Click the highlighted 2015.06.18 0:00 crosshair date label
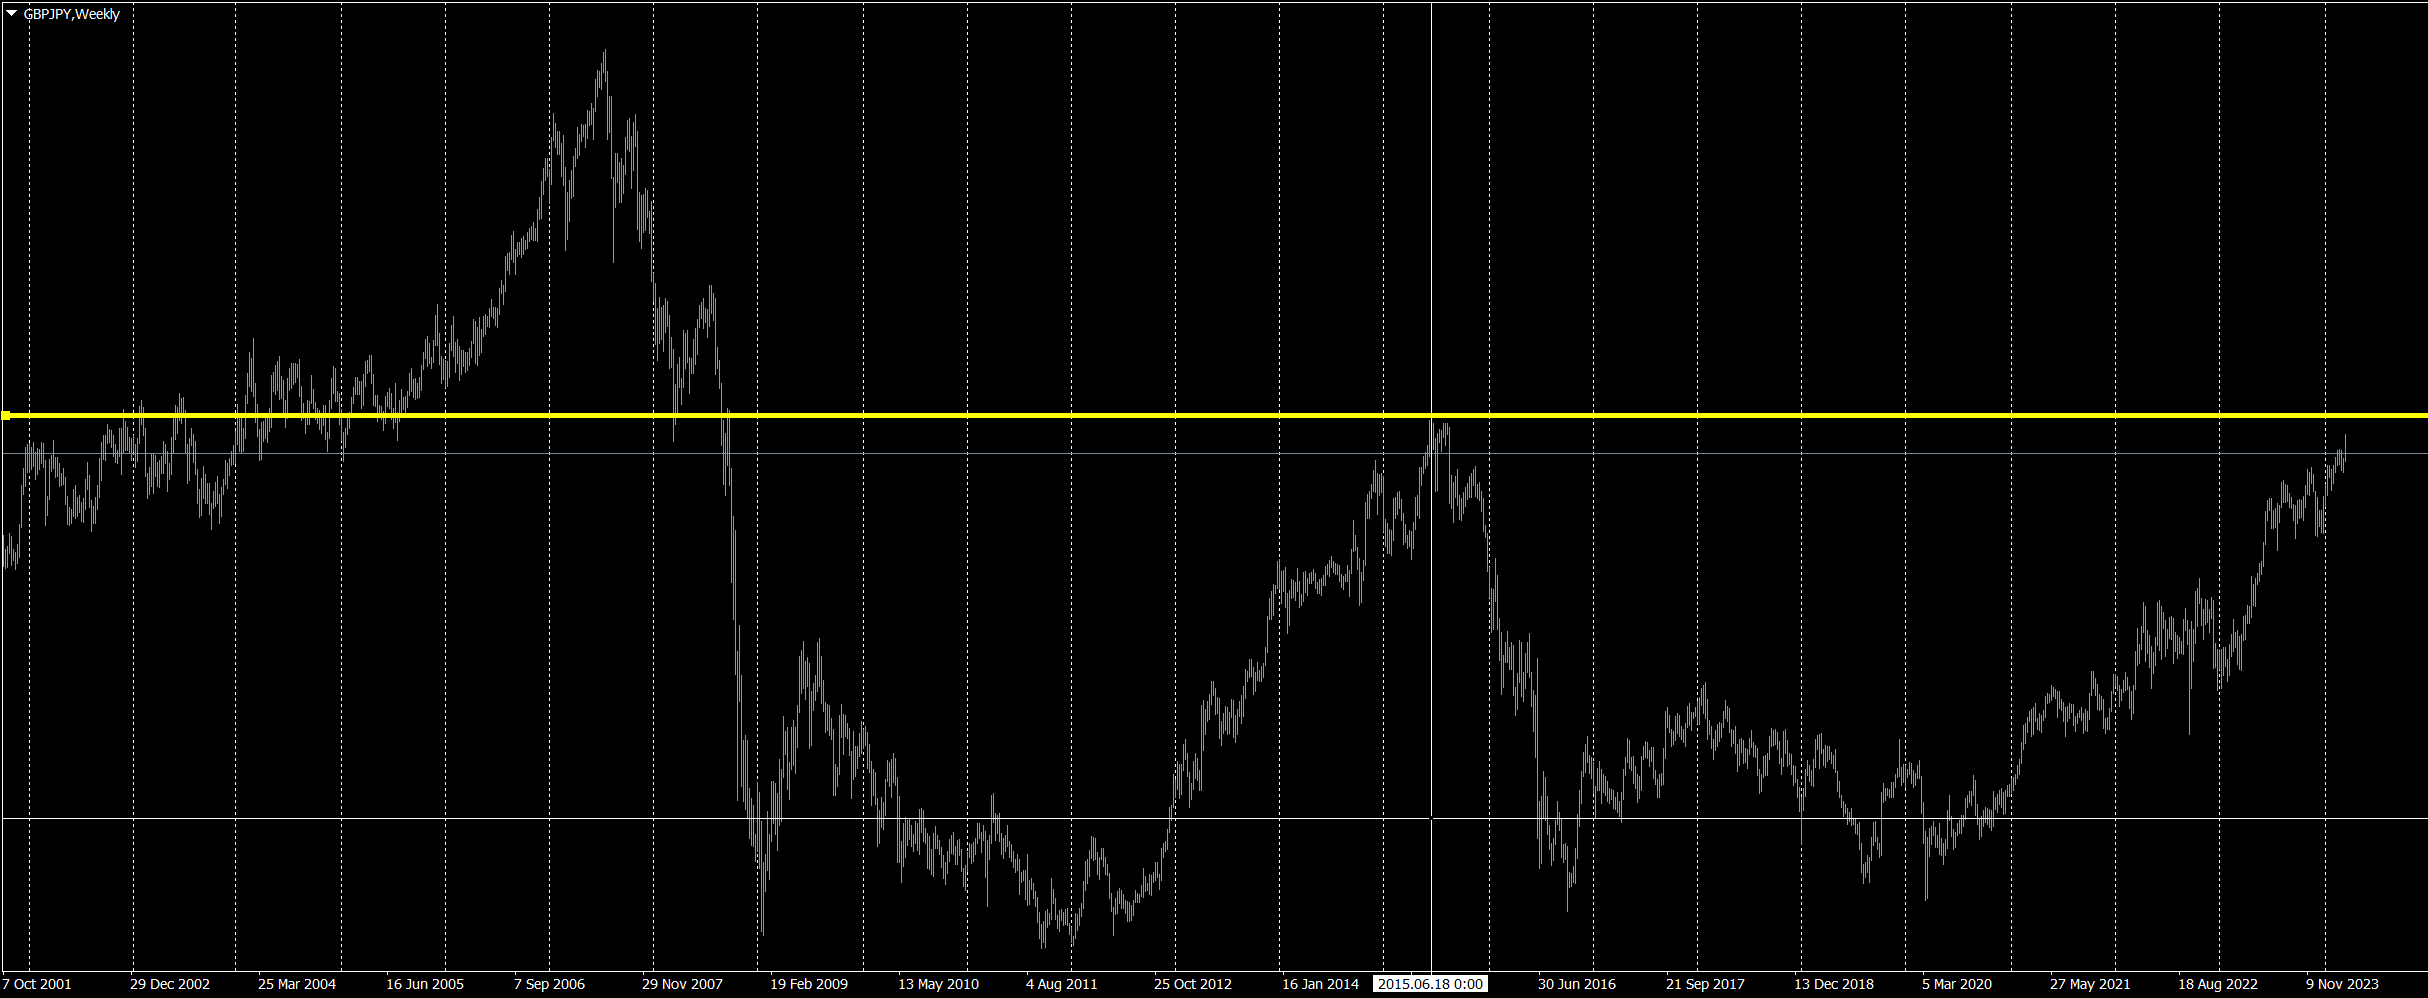 (1430, 984)
